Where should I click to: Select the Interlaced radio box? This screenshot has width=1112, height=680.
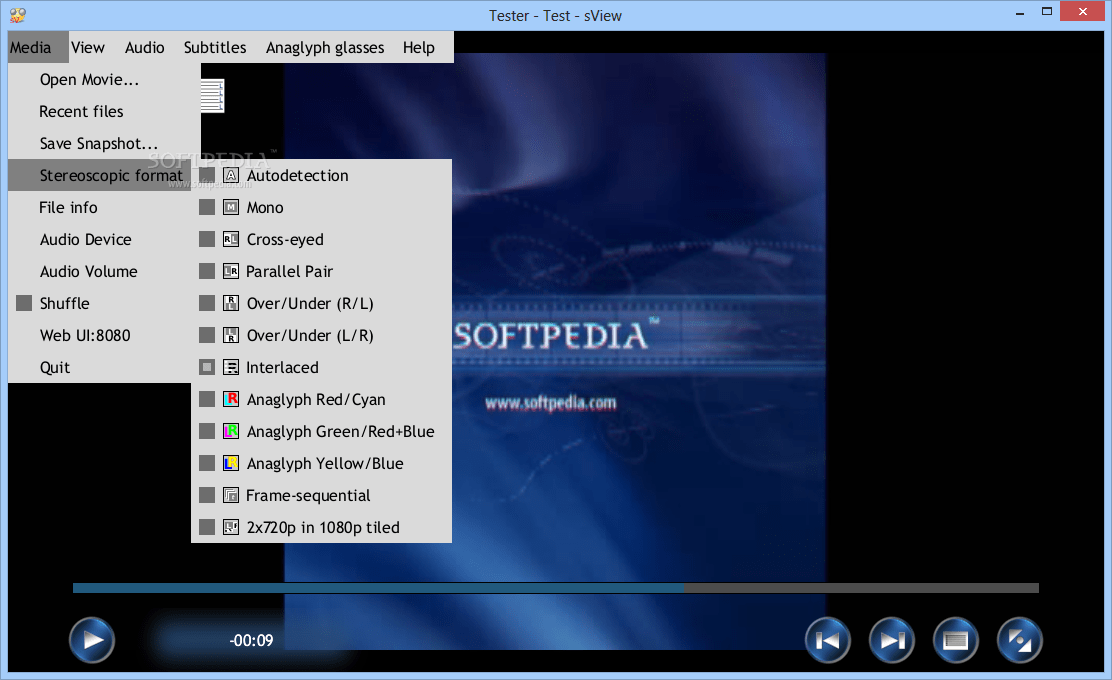tap(207, 367)
